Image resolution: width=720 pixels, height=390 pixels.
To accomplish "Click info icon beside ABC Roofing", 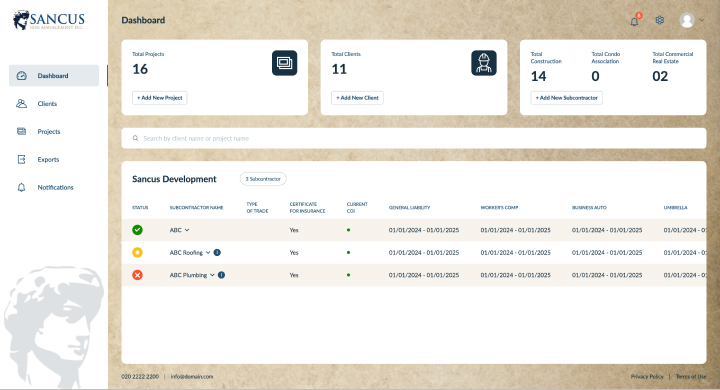I will tap(217, 252).
